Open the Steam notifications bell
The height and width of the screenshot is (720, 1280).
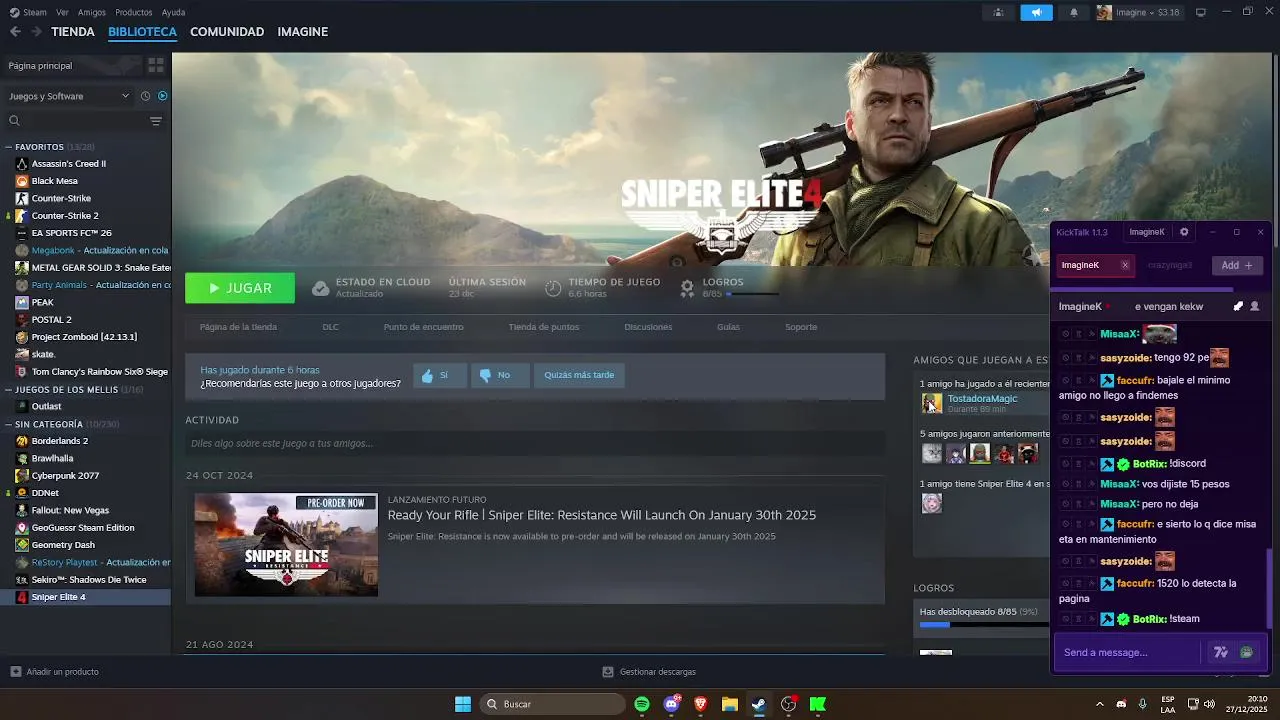1074,12
